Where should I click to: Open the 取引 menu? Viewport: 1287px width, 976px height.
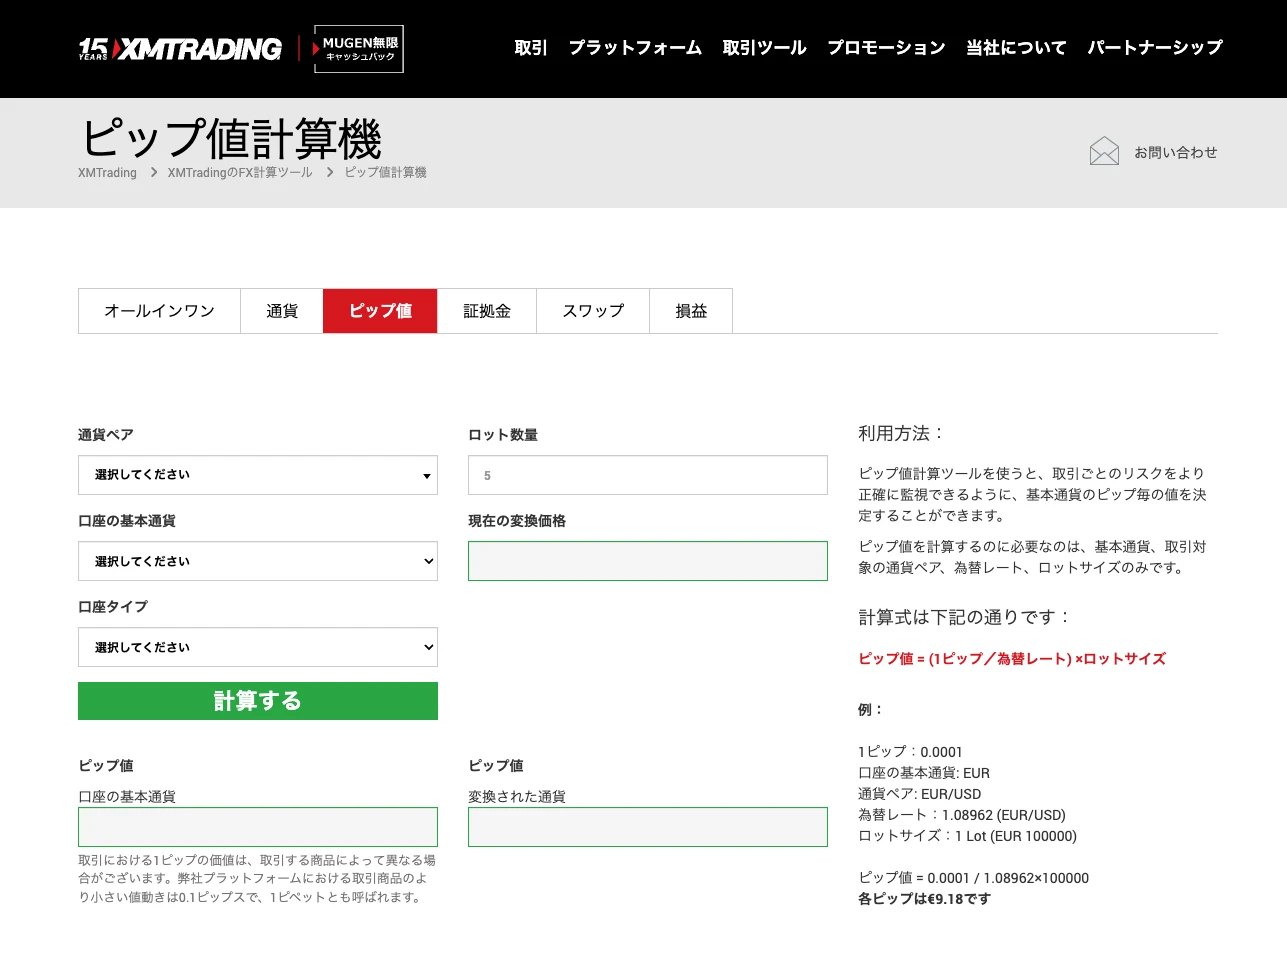(x=530, y=47)
